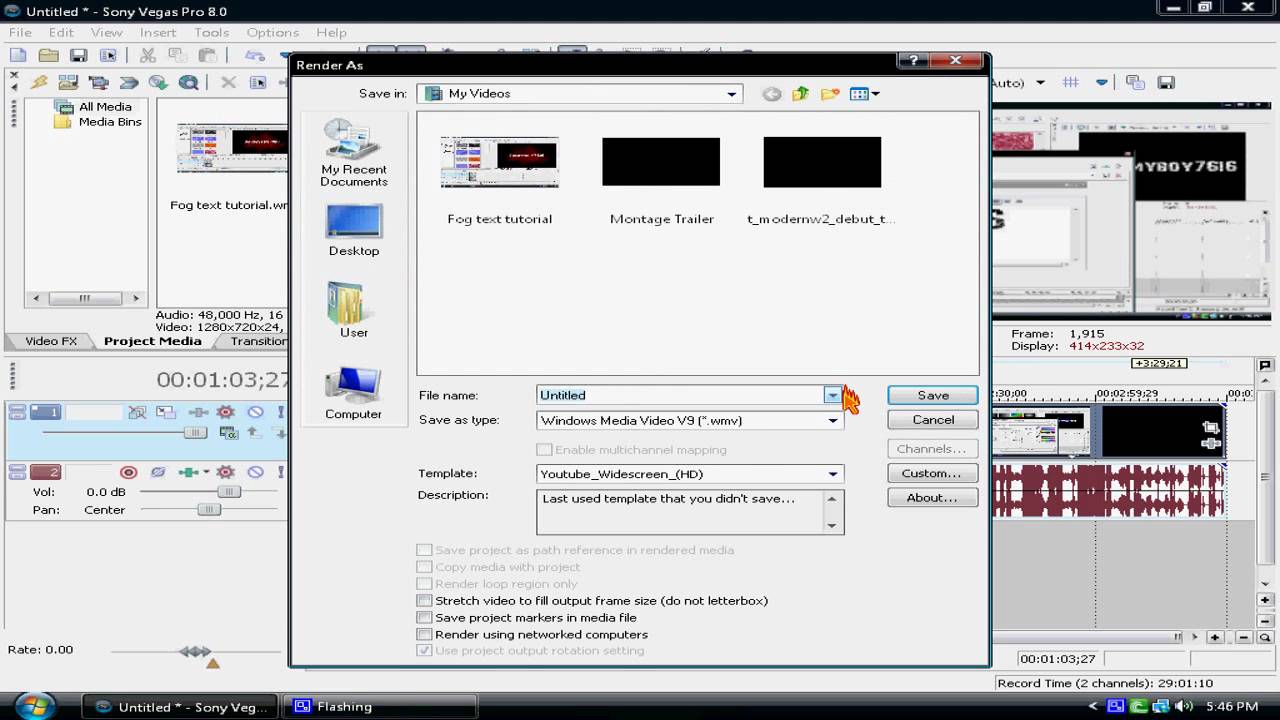Open the Insert menu
The width and height of the screenshot is (1280, 720).
[x=158, y=32]
